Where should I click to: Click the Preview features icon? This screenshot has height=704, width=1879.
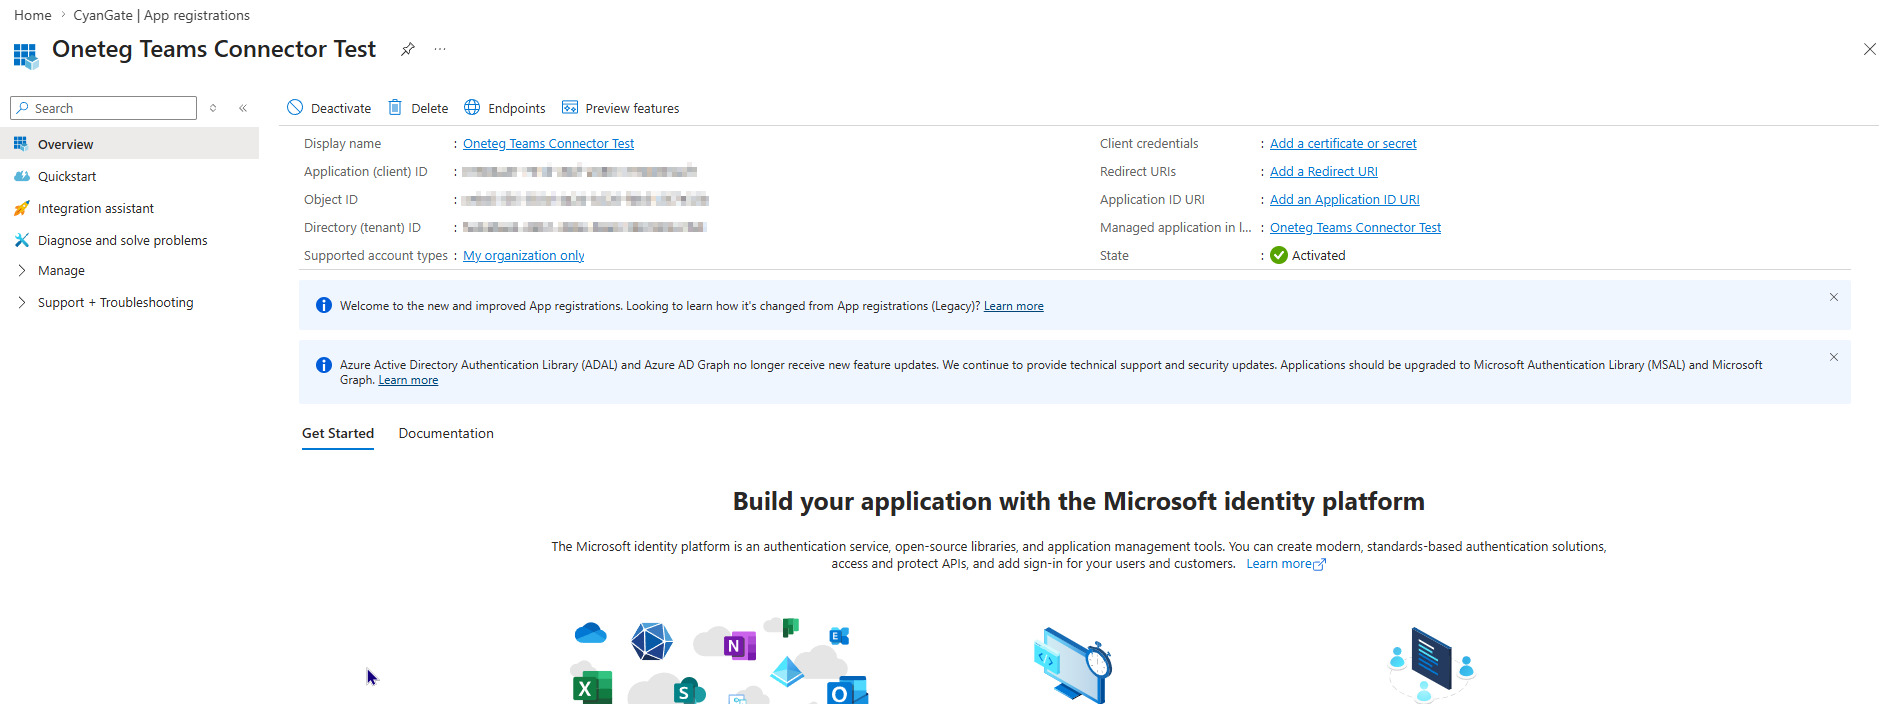tap(570, 107)
